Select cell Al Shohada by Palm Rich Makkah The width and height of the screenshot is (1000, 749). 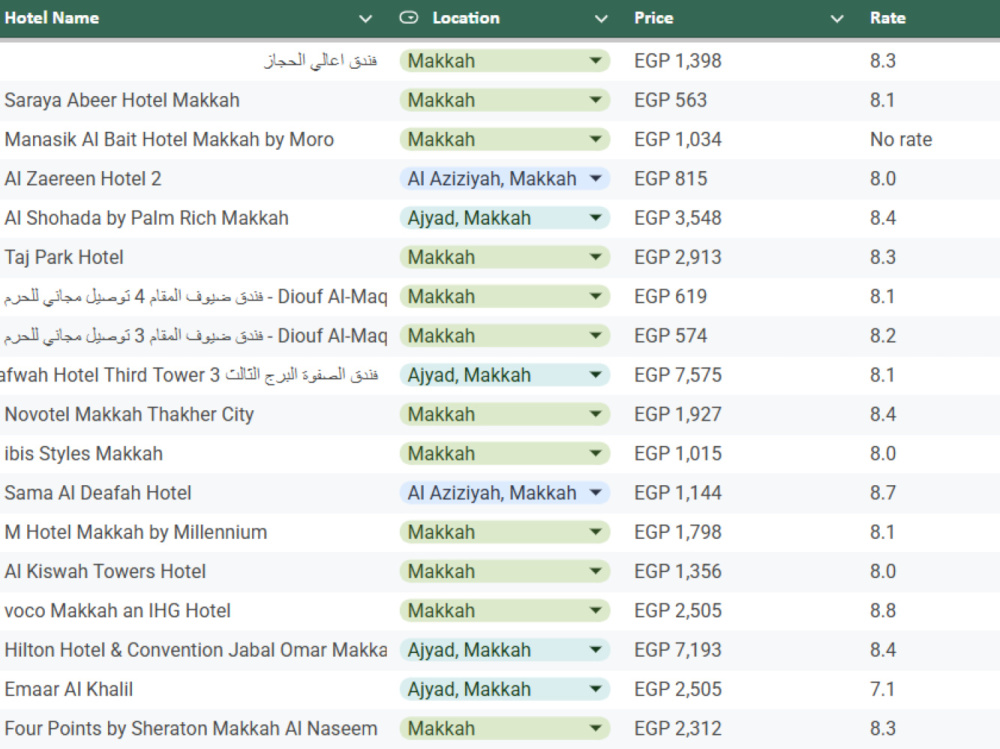pos(147,218)
